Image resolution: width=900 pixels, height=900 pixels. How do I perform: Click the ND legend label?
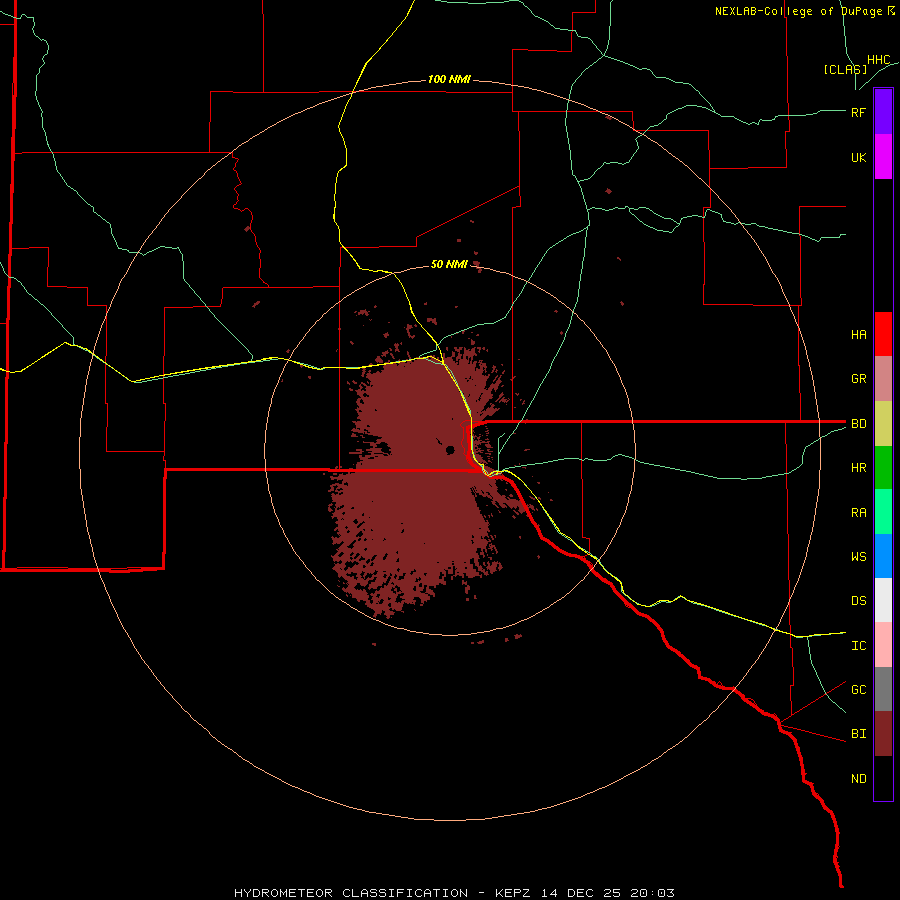pos(858,779)
